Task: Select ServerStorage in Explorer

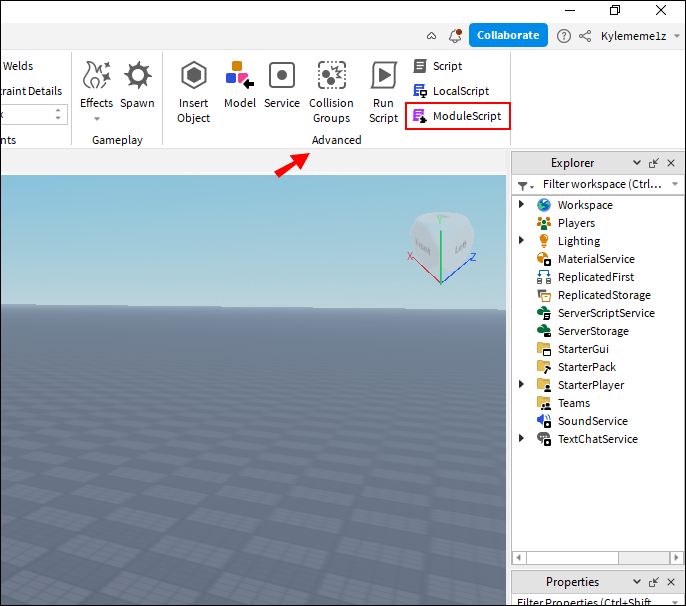Action: pyautogui.click(x=593, y=331)
